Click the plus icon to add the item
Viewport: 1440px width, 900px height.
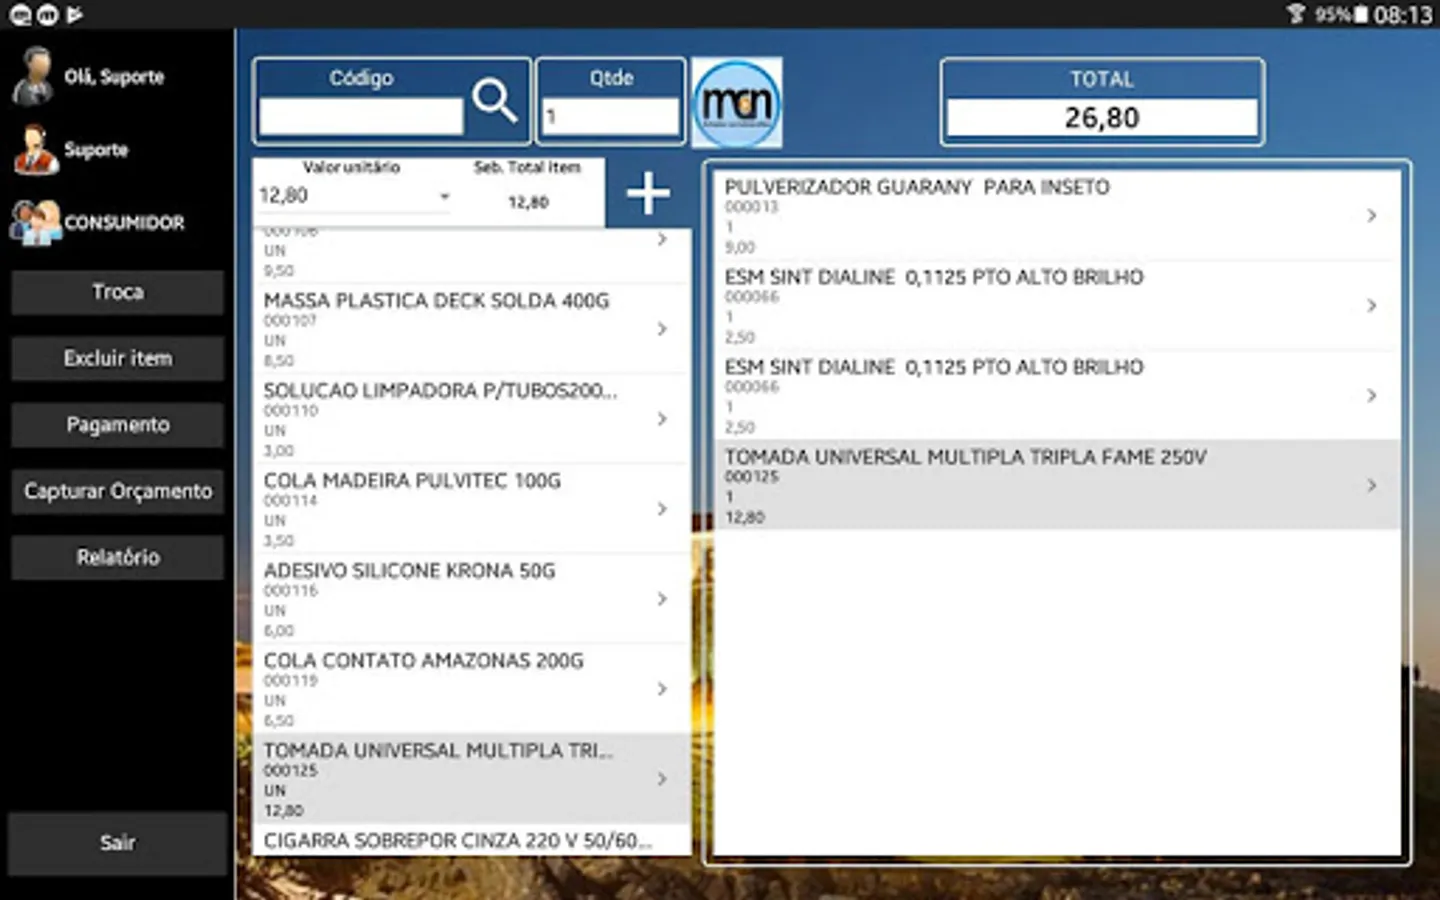coord(647,192)
